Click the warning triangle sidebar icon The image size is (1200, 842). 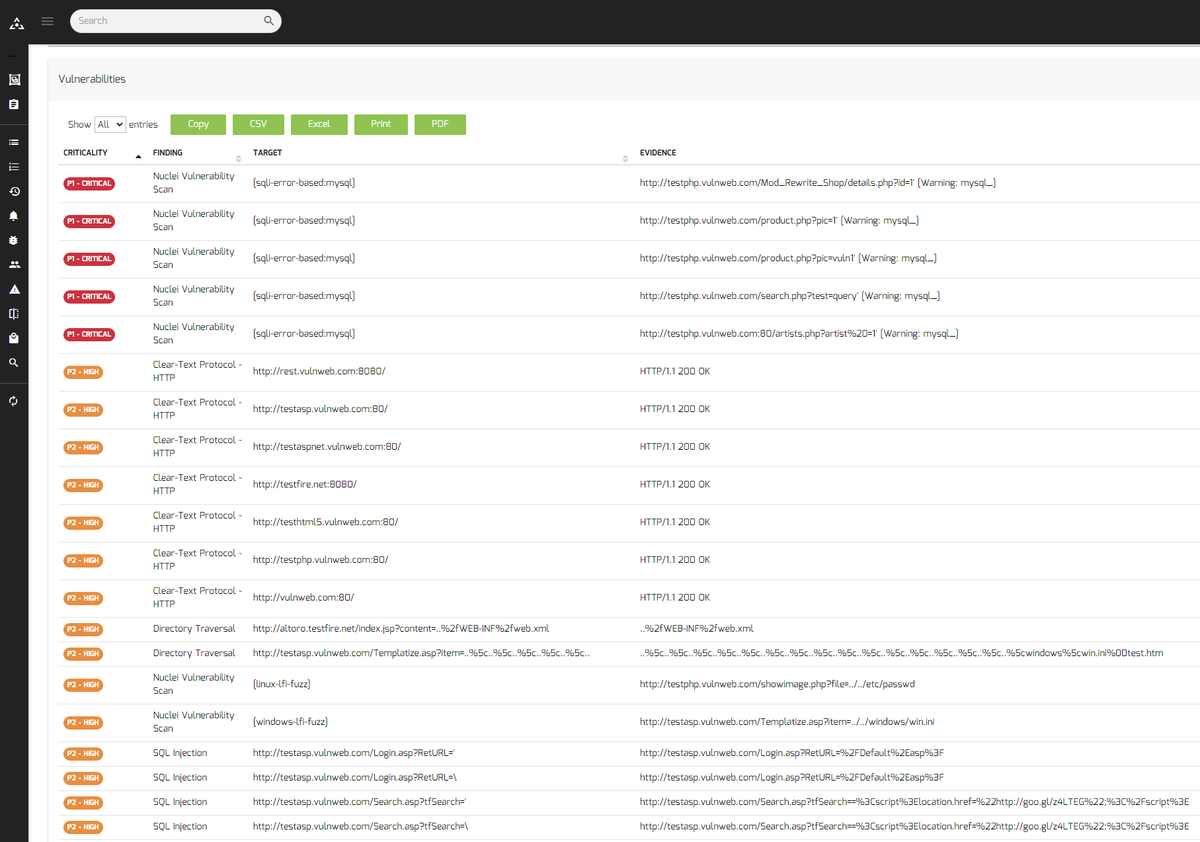(x=14, y=289)
